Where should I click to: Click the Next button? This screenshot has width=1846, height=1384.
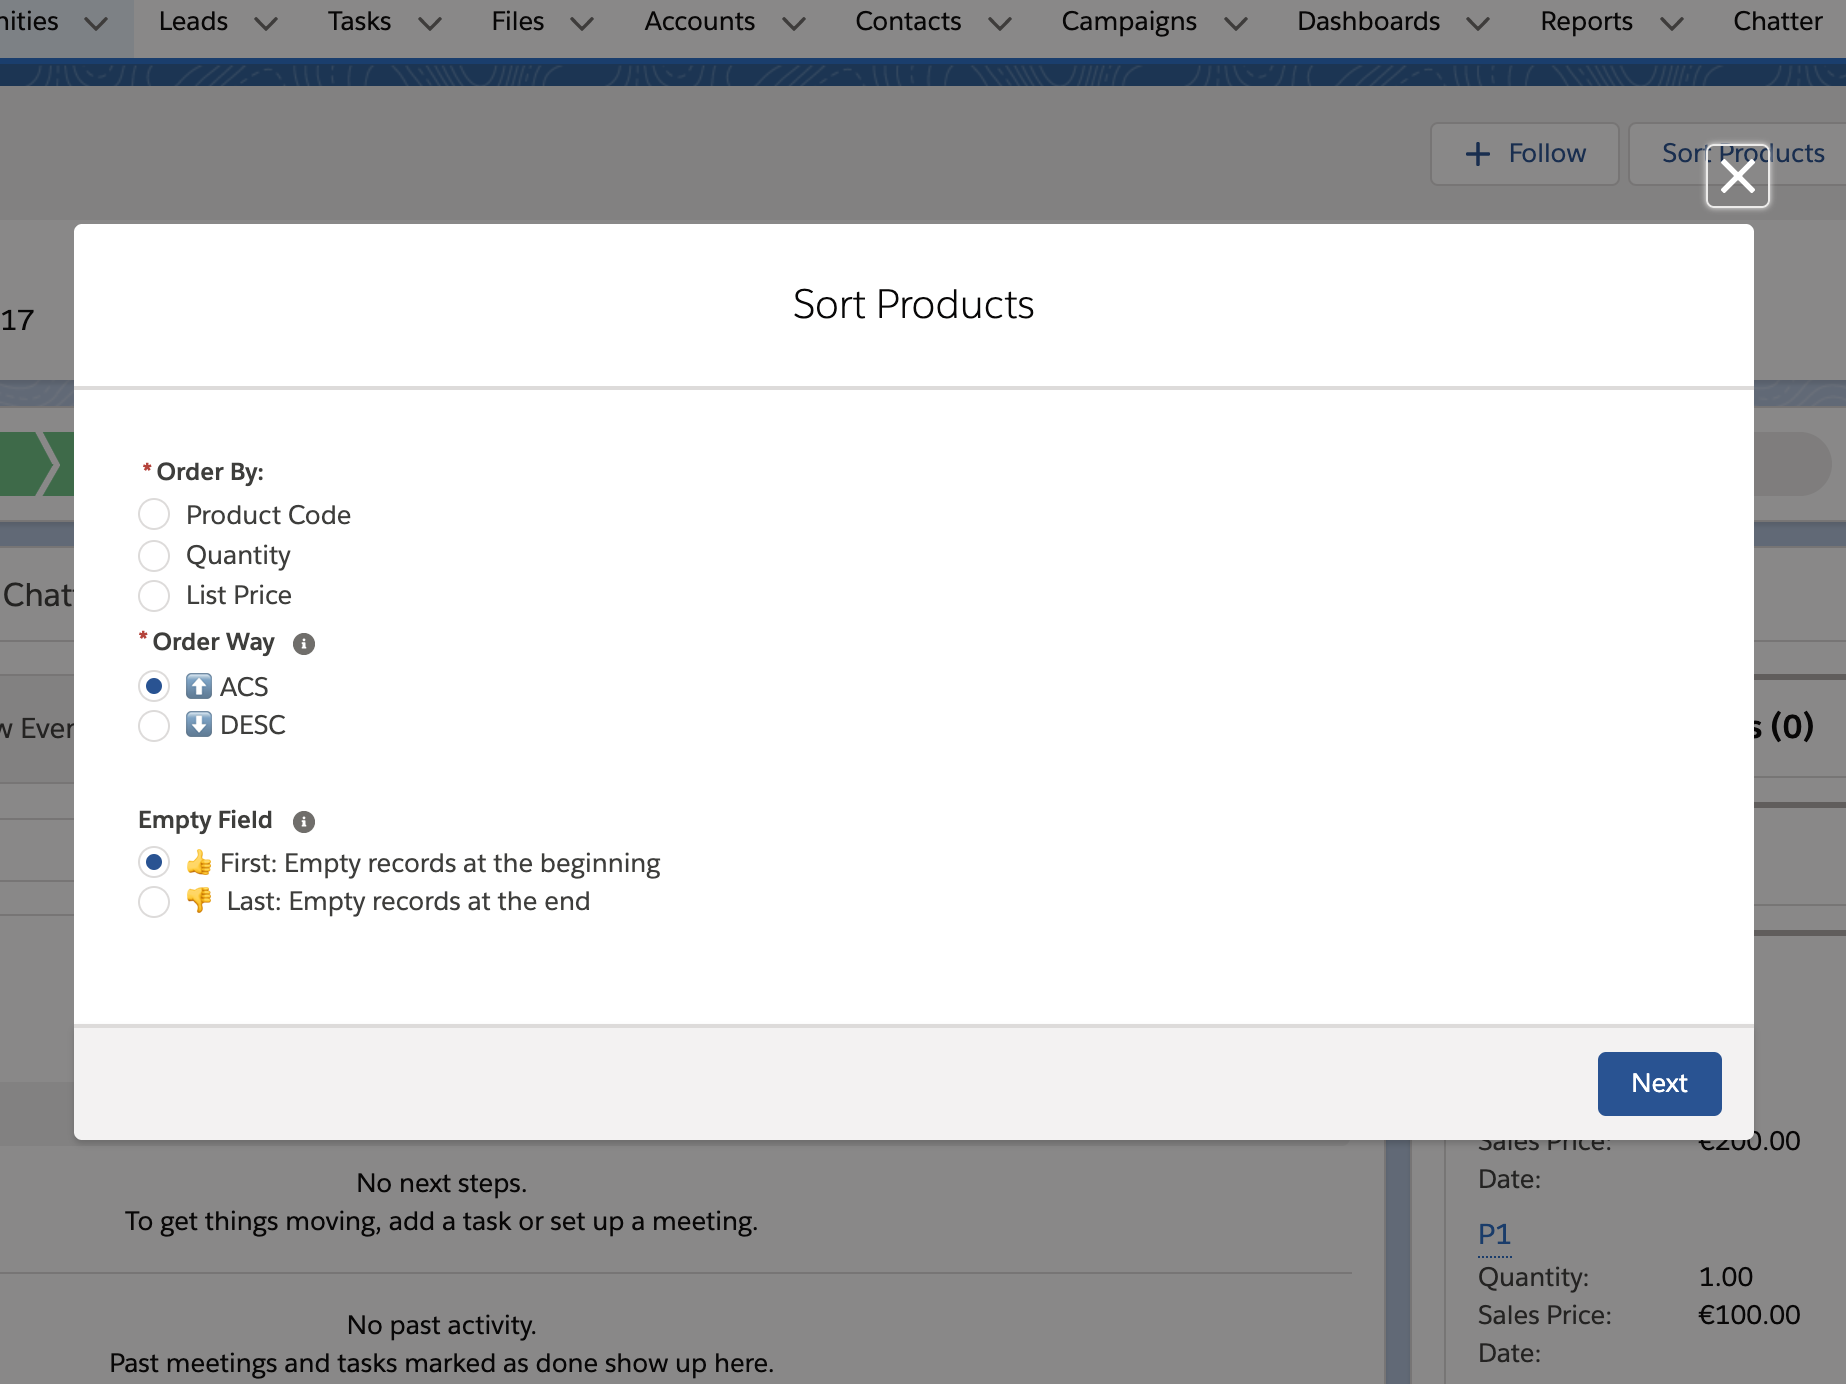point(1658,1083)
